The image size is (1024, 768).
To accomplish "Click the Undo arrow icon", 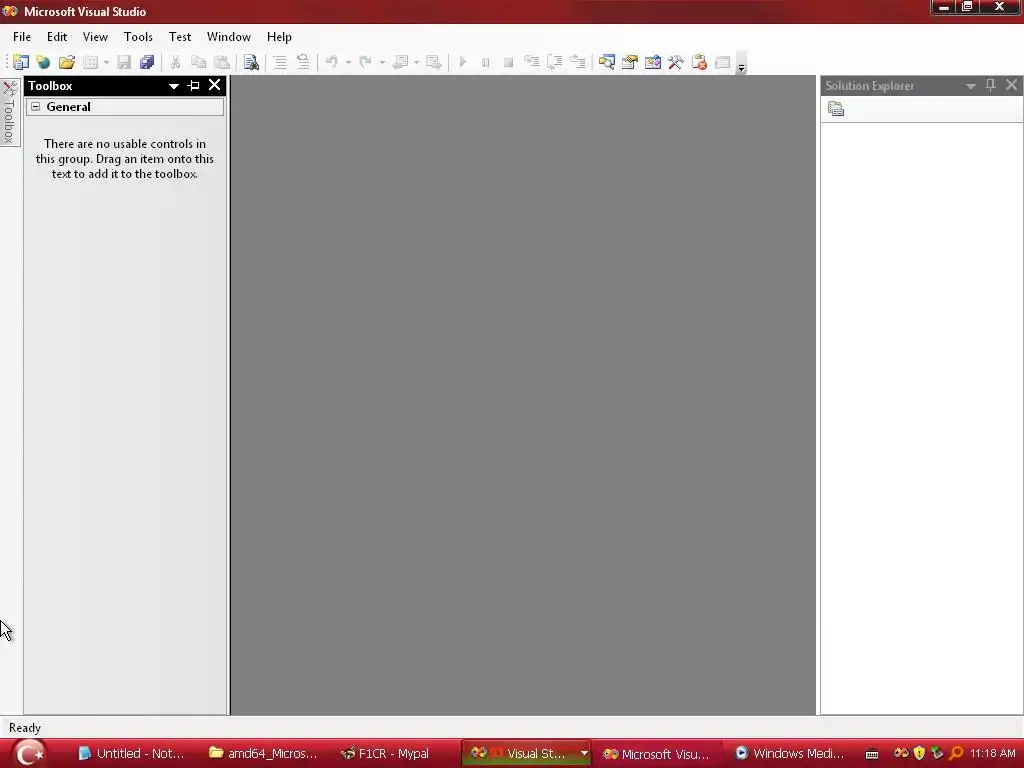I will (332, 62).
